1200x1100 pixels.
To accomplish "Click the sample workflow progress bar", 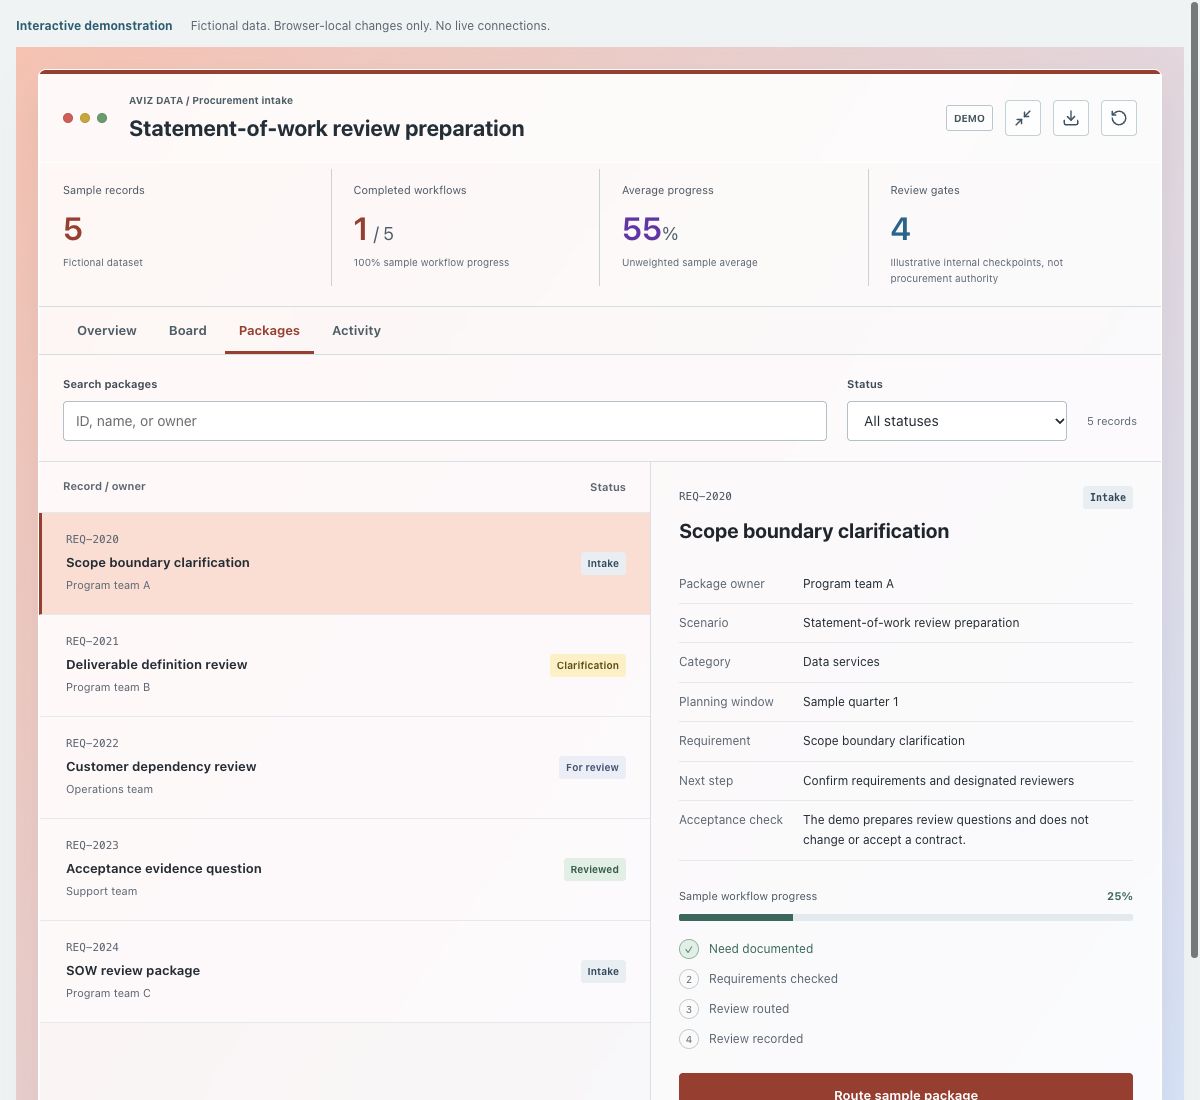I will [906, 917].
